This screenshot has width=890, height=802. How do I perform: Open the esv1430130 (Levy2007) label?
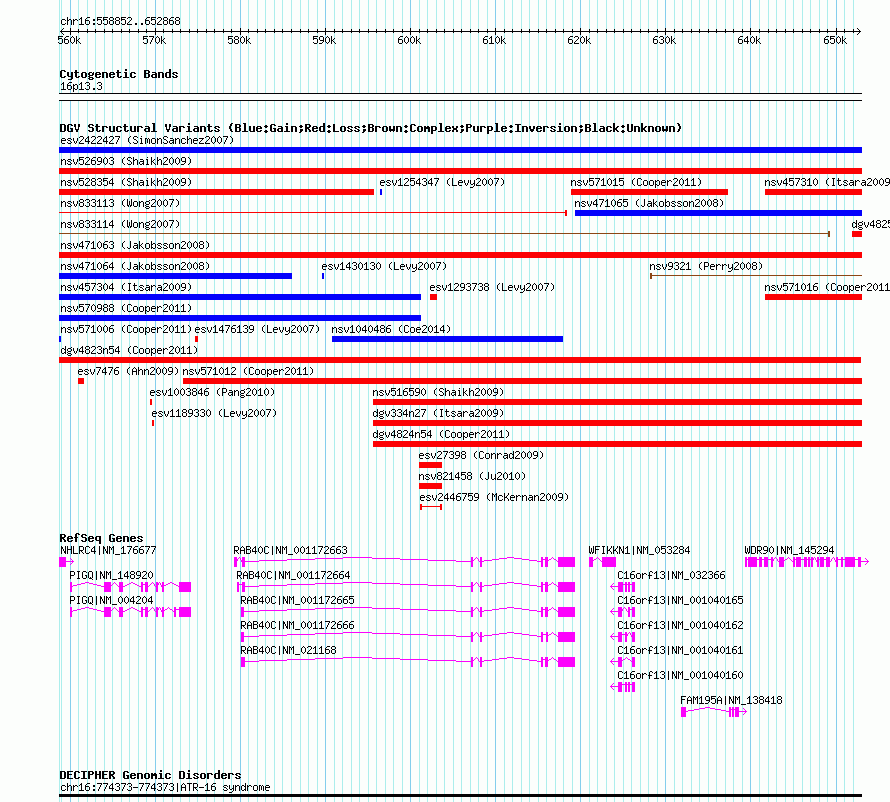coord(384,266)
